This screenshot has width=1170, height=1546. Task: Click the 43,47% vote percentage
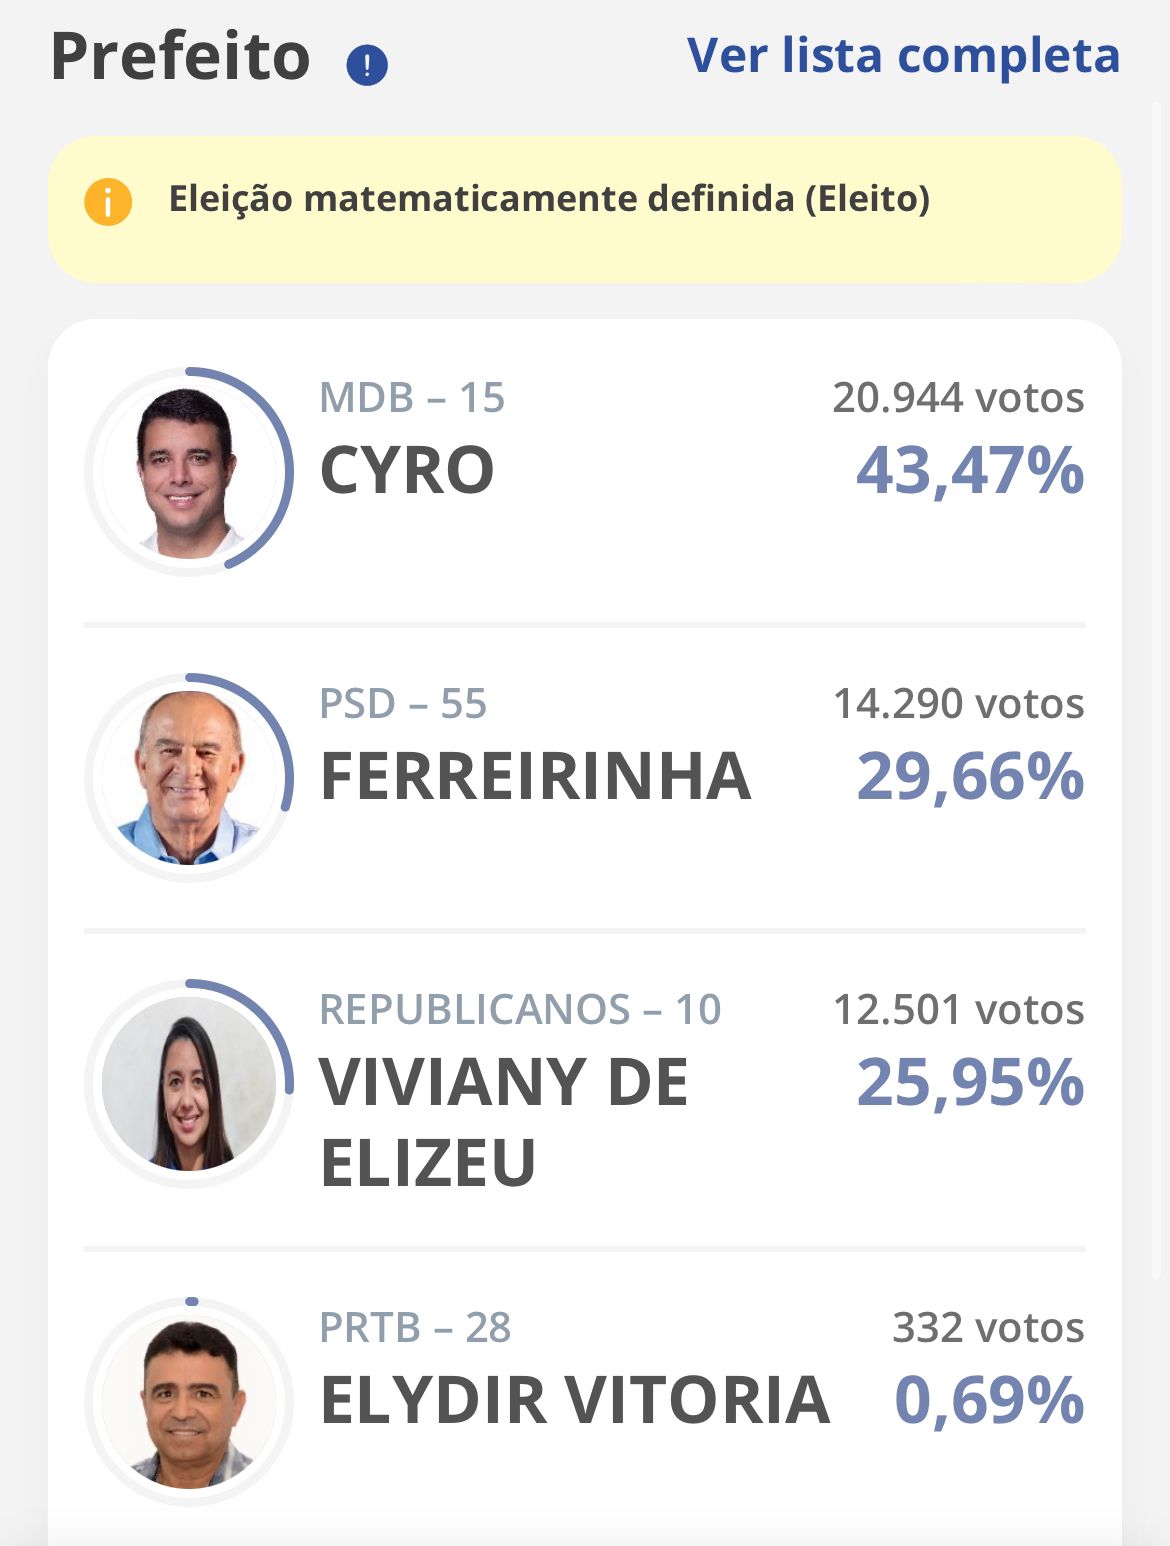tap(970, 471)
